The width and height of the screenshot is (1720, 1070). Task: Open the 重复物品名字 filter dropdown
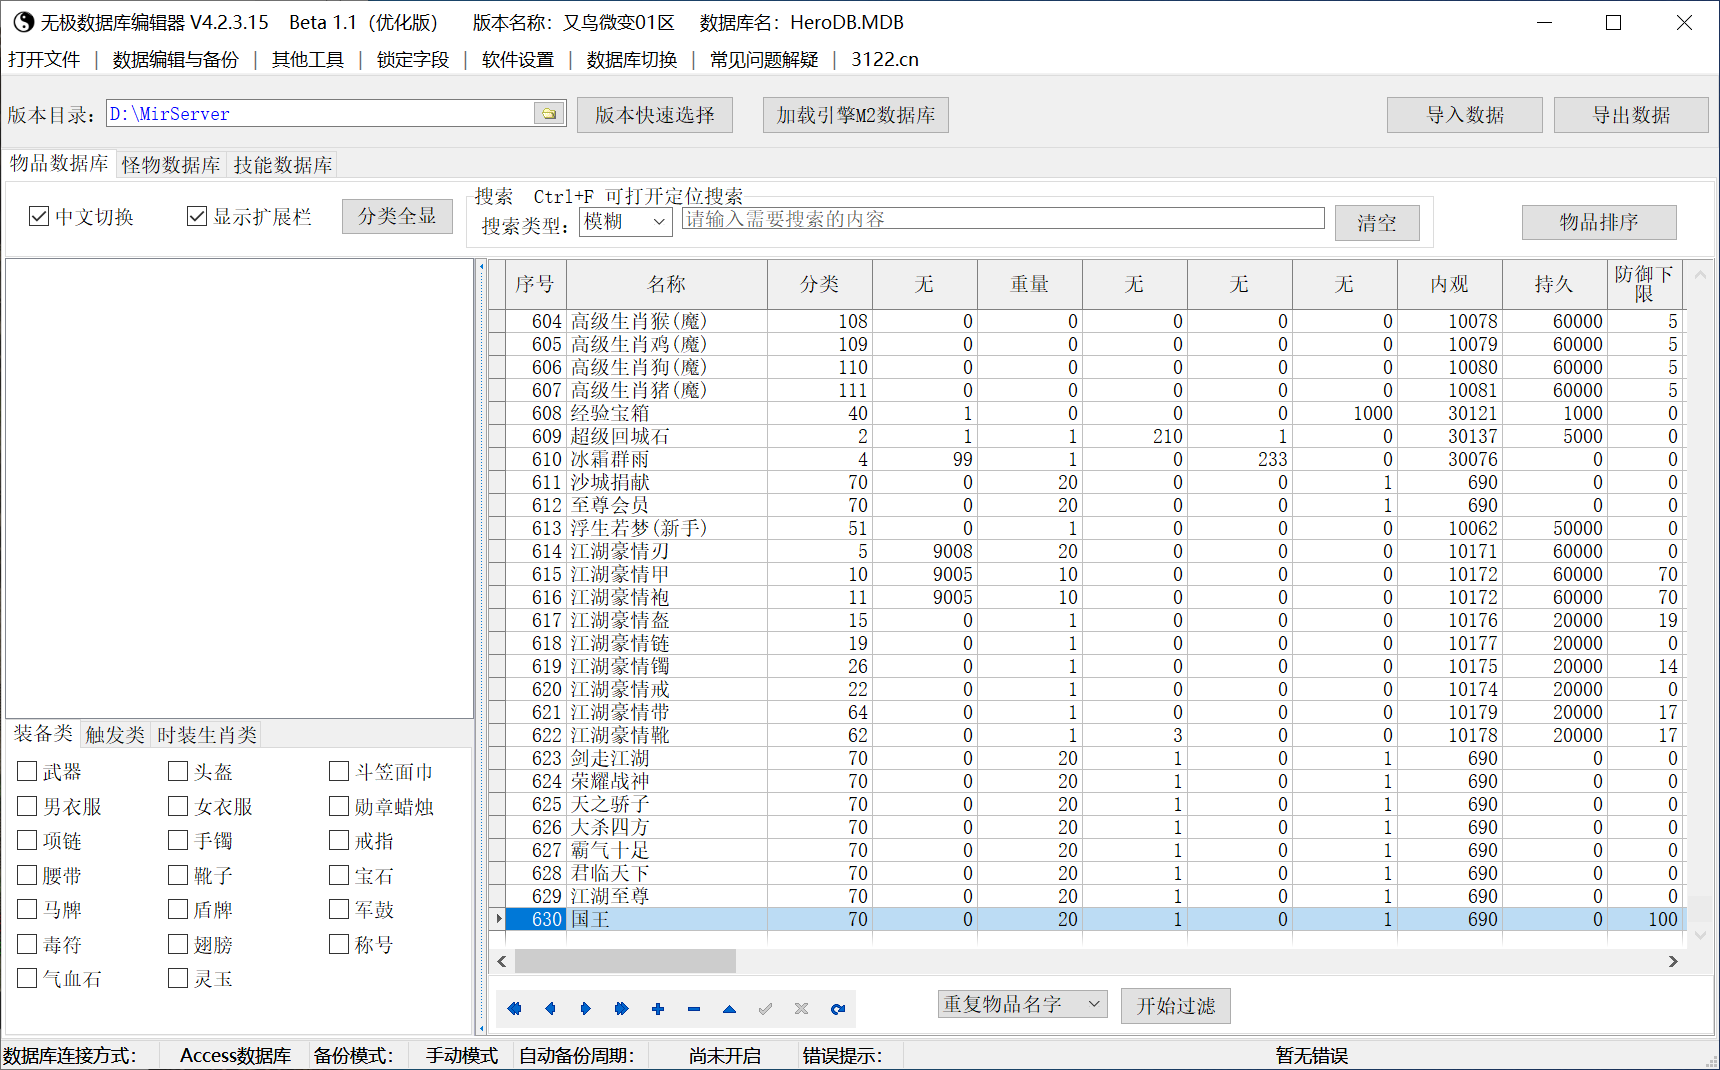(x=1022, y=1004)
